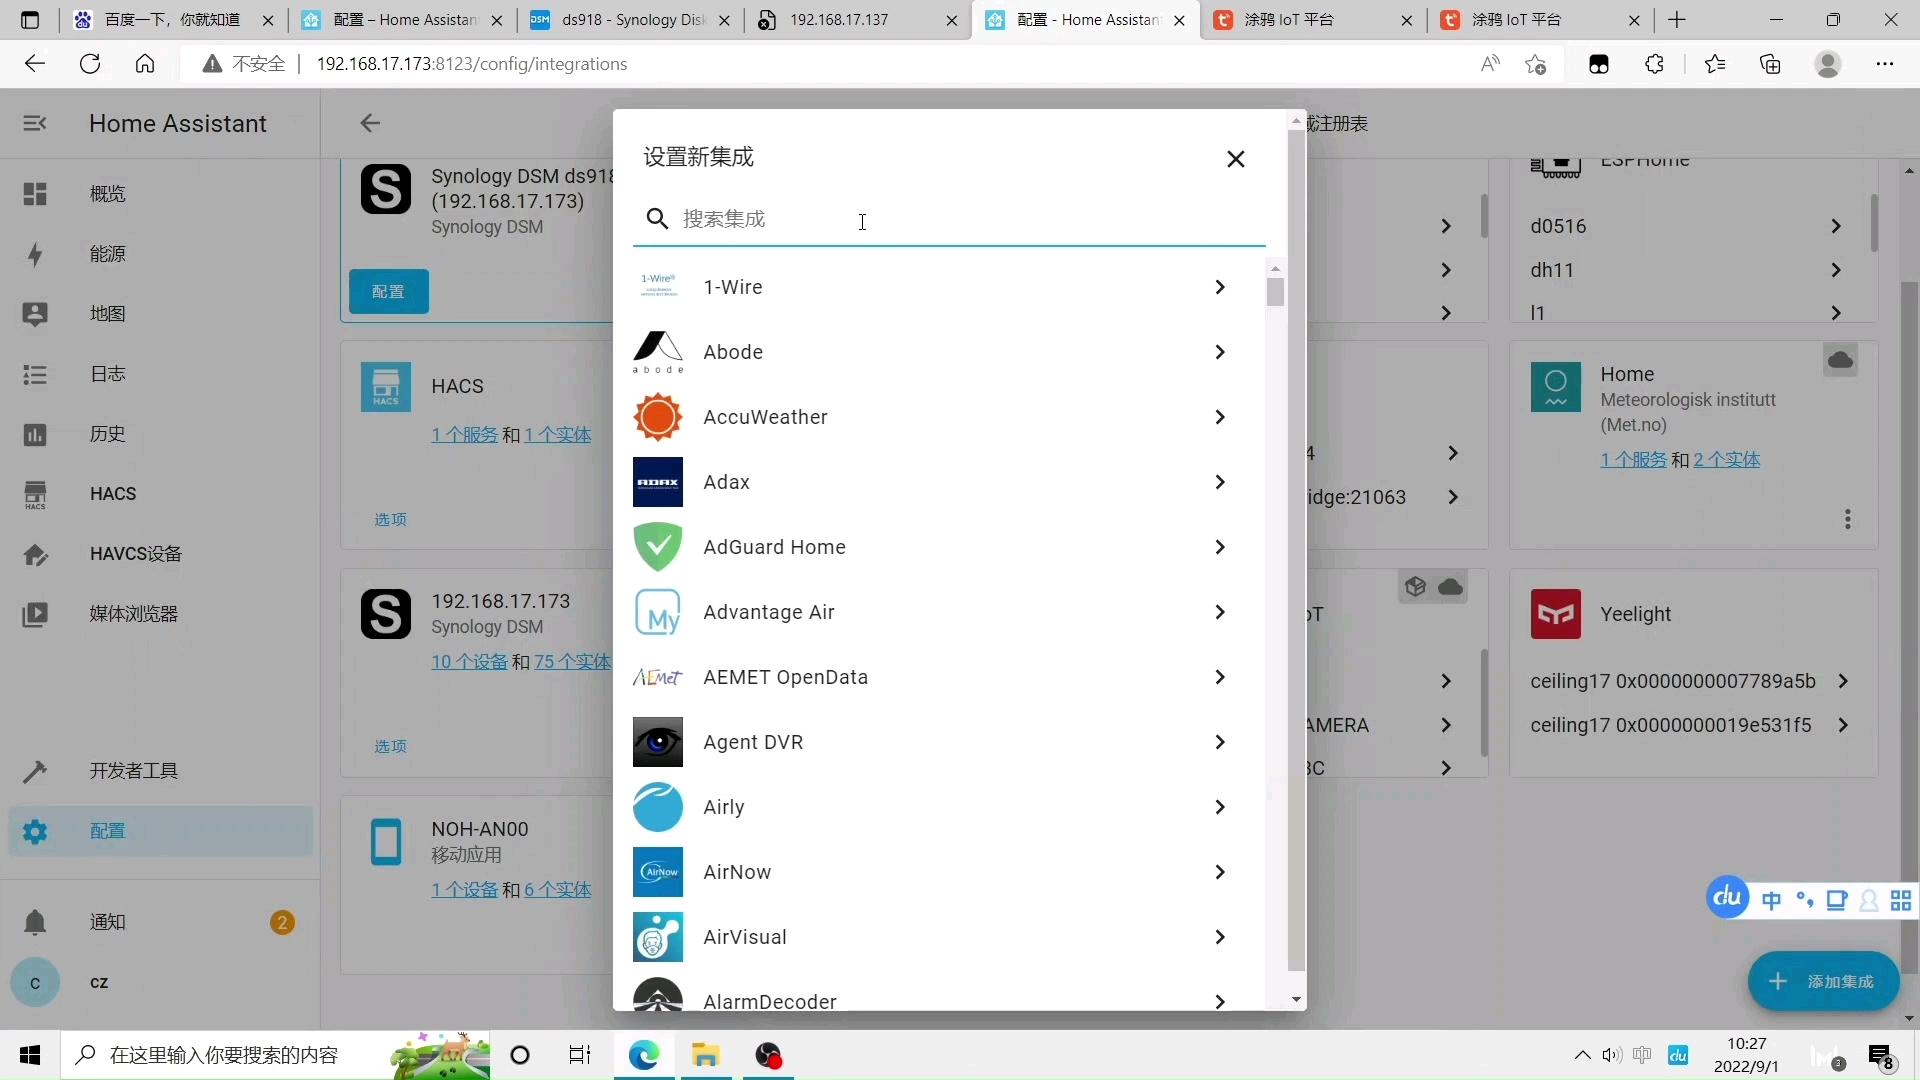Screen dimensions: 1920x1080
Task: Choose the AirNow text entry
Action: [737, 872]
